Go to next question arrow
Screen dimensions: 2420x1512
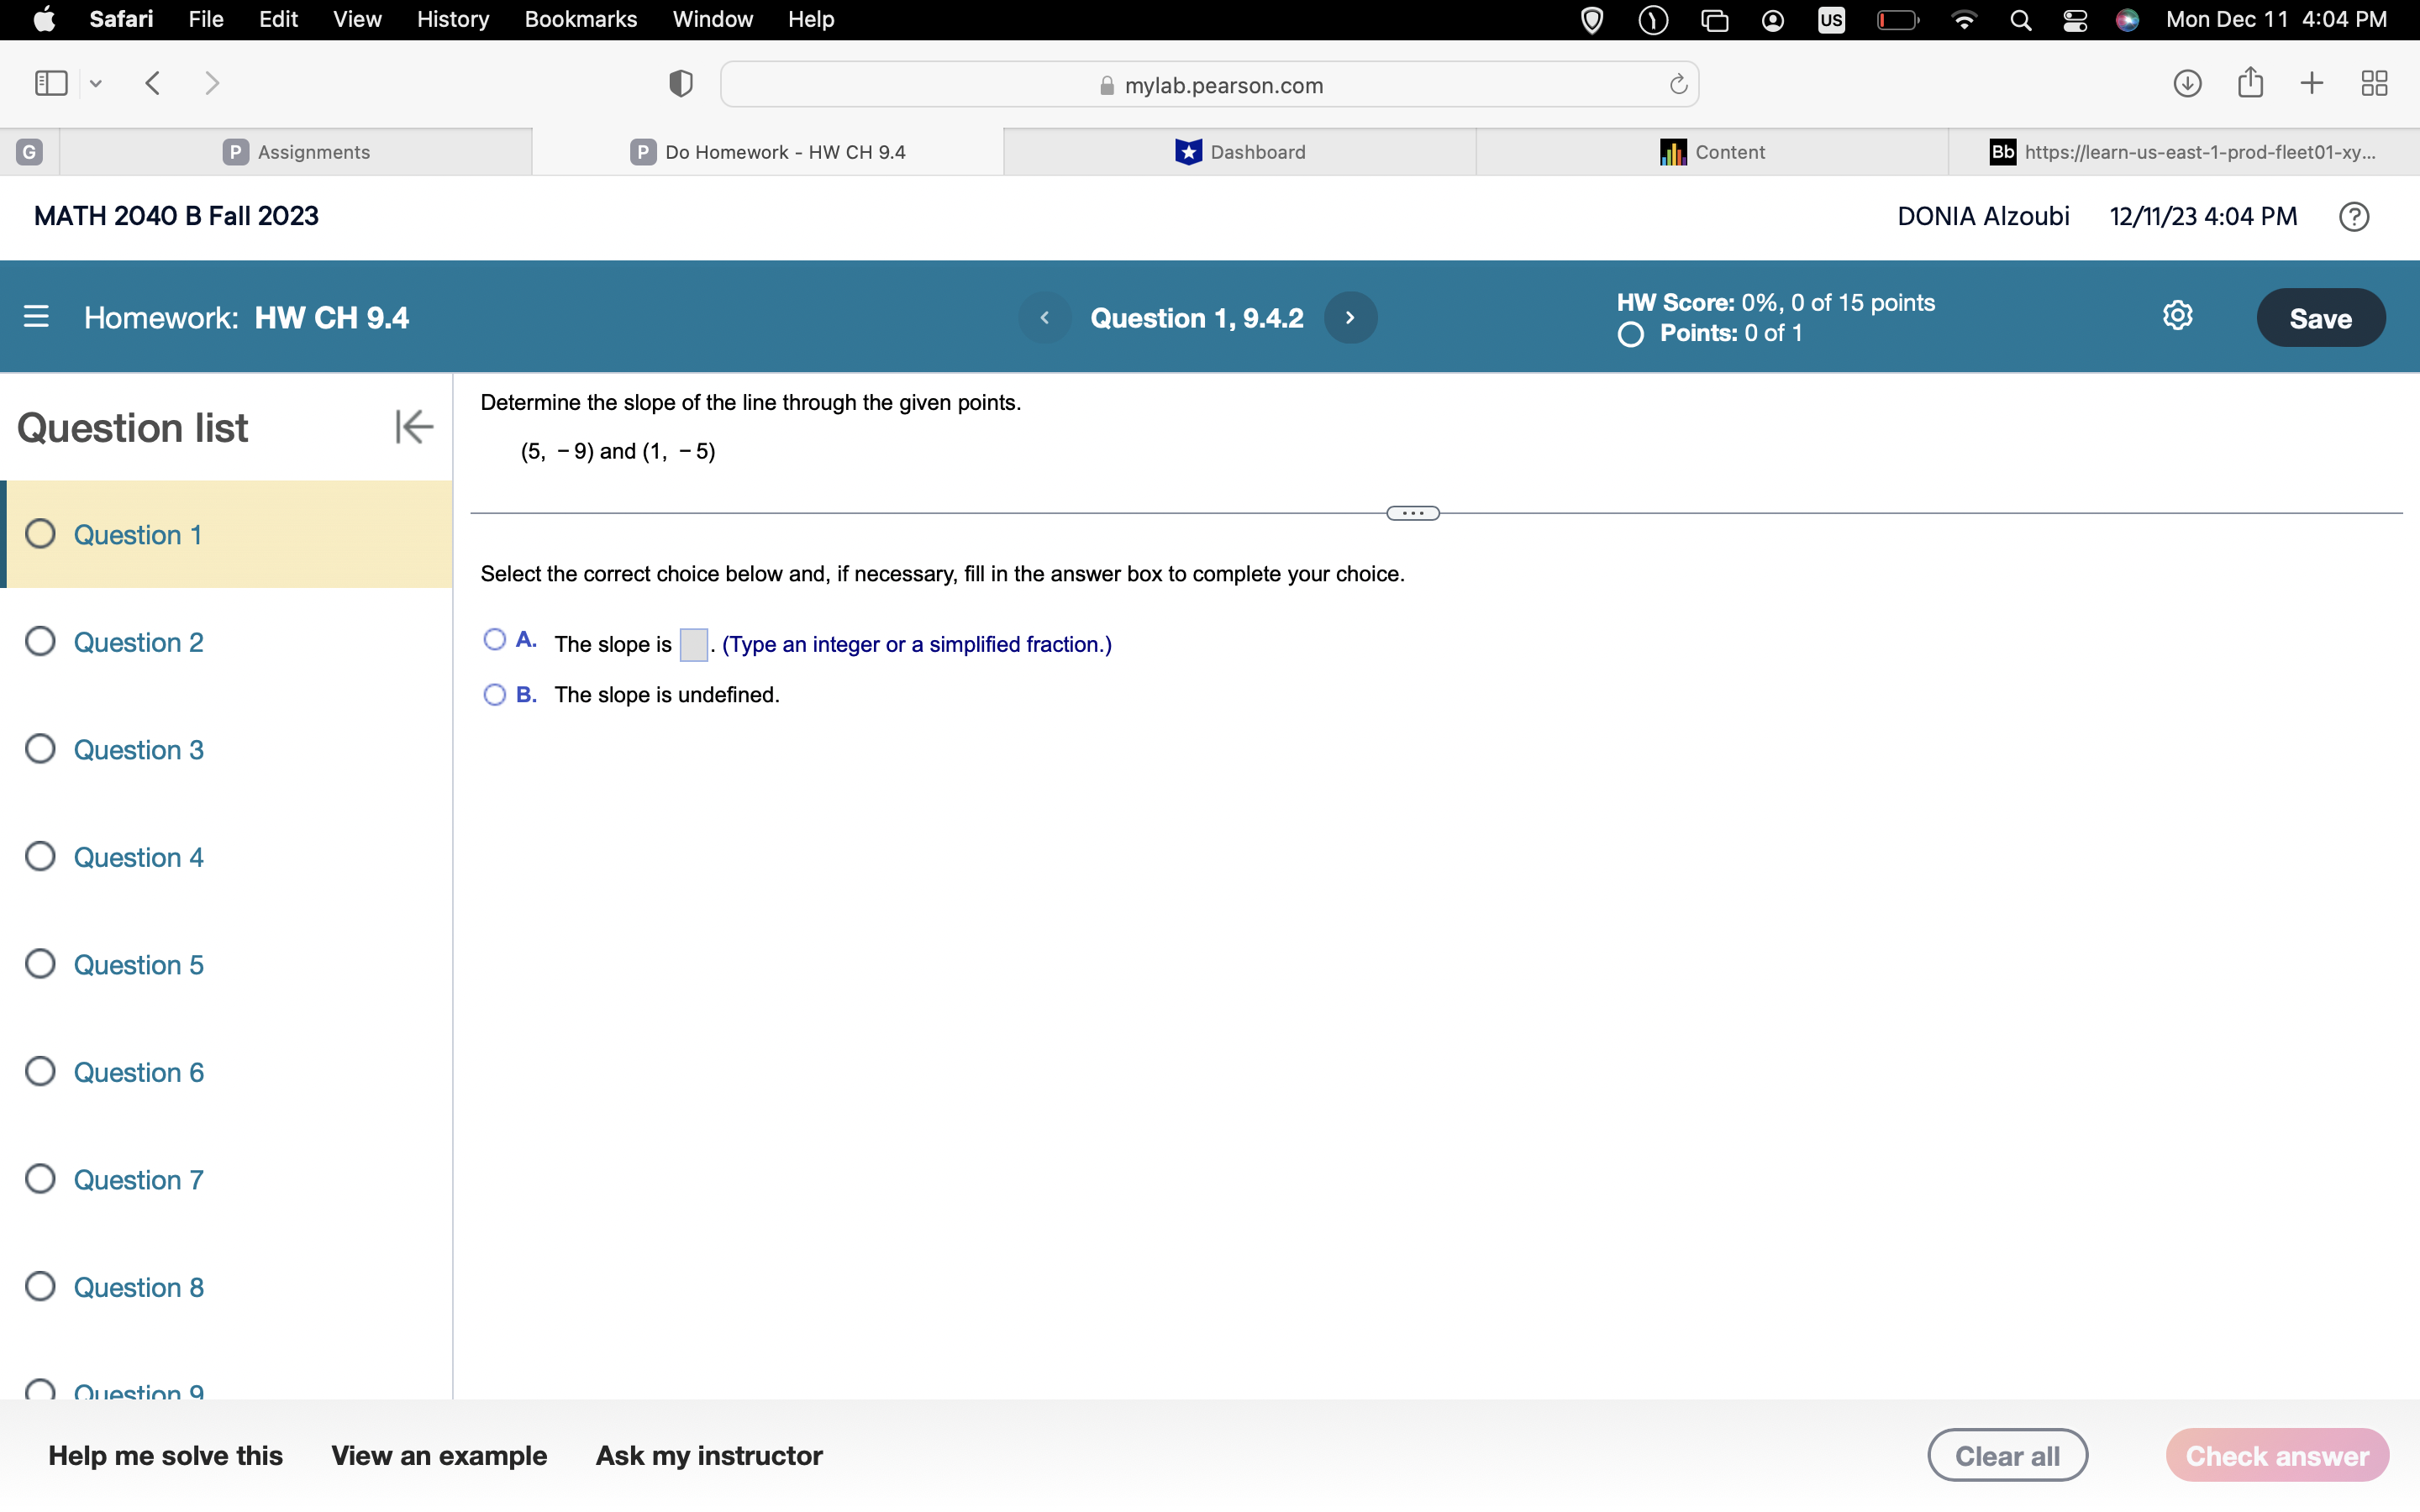click(1350, 317)
